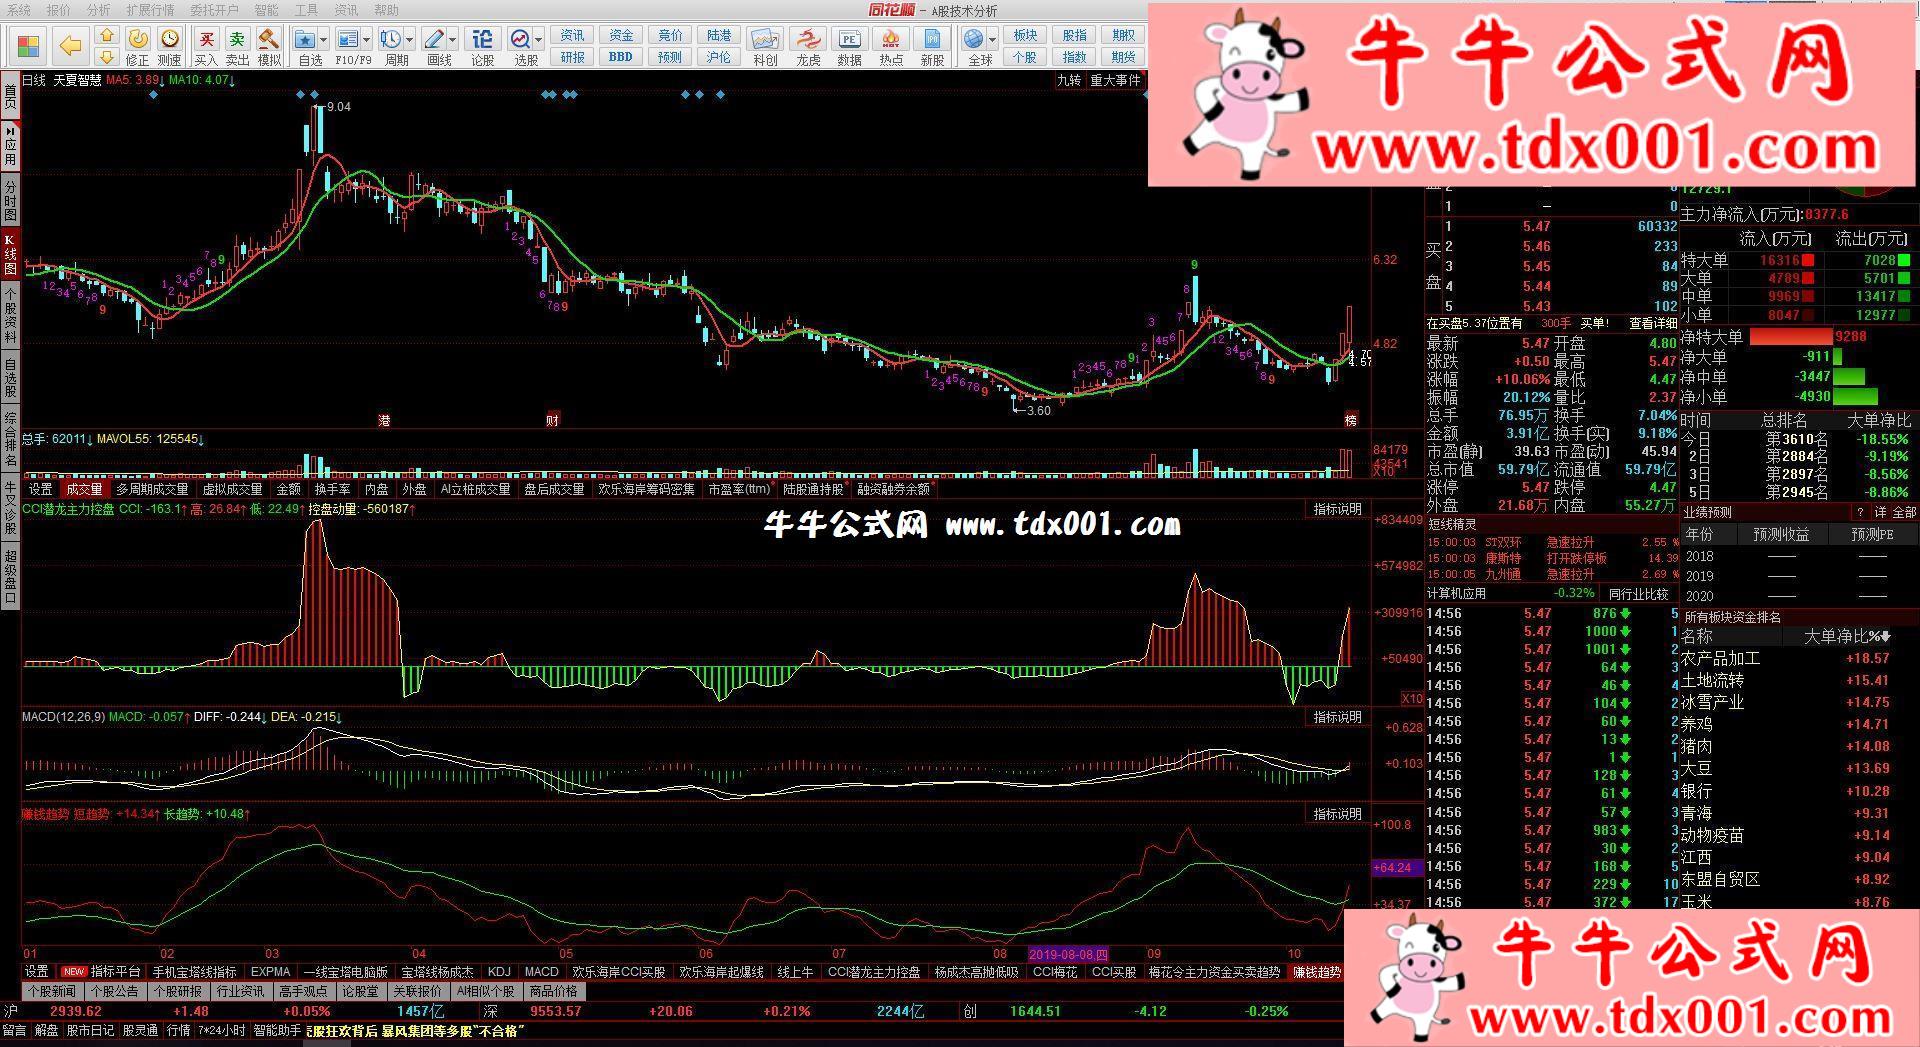Click the 查看详细 link in order panel

point(1652,323)
